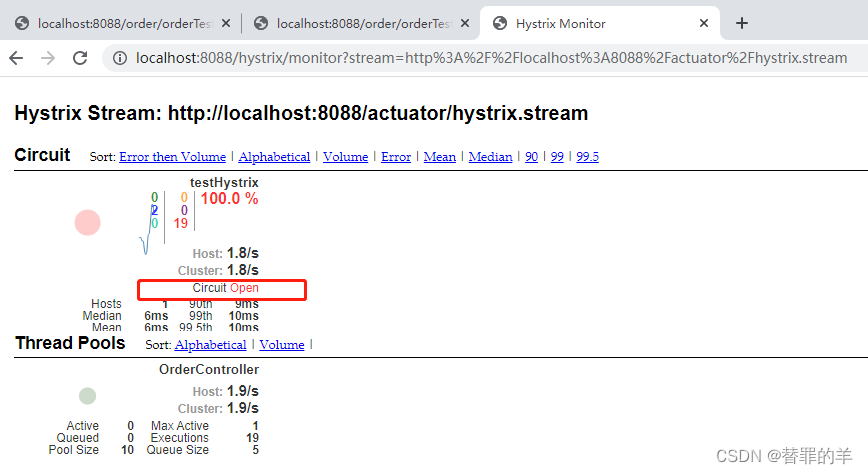Click thread pool Host rate 1.9/s

242,391
